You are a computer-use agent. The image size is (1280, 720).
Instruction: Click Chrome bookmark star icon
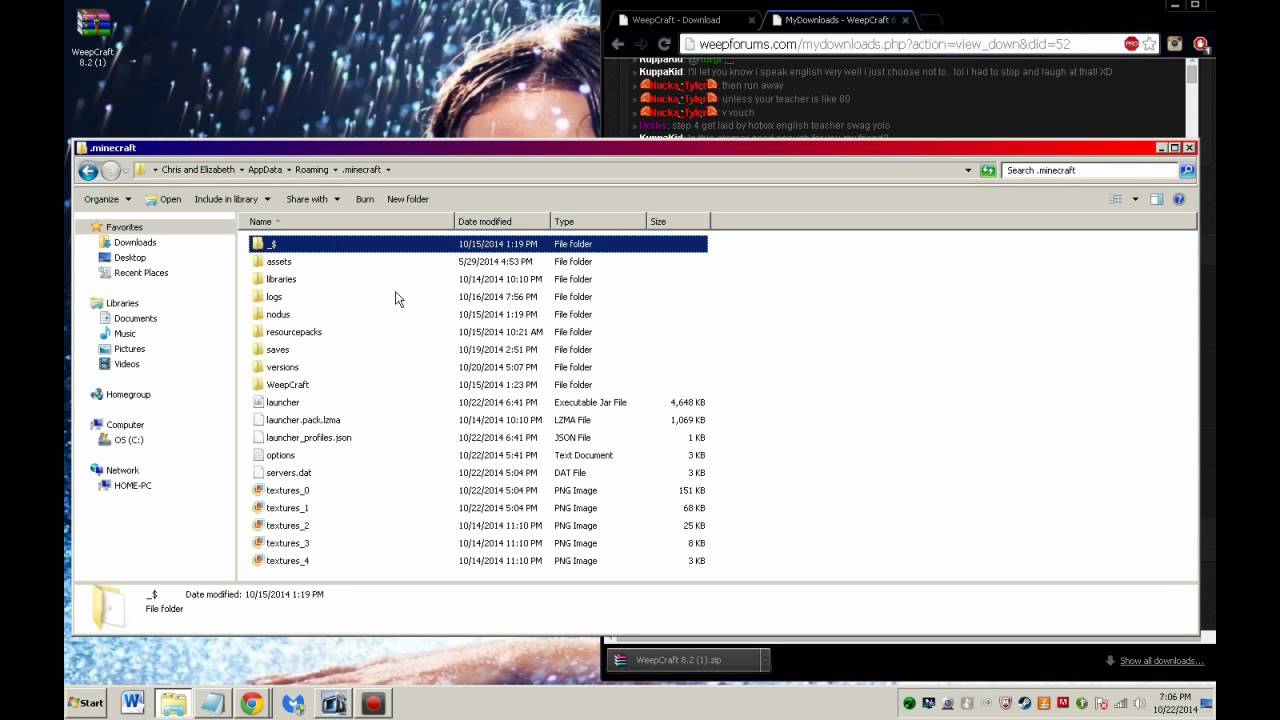click(1150, 44)
